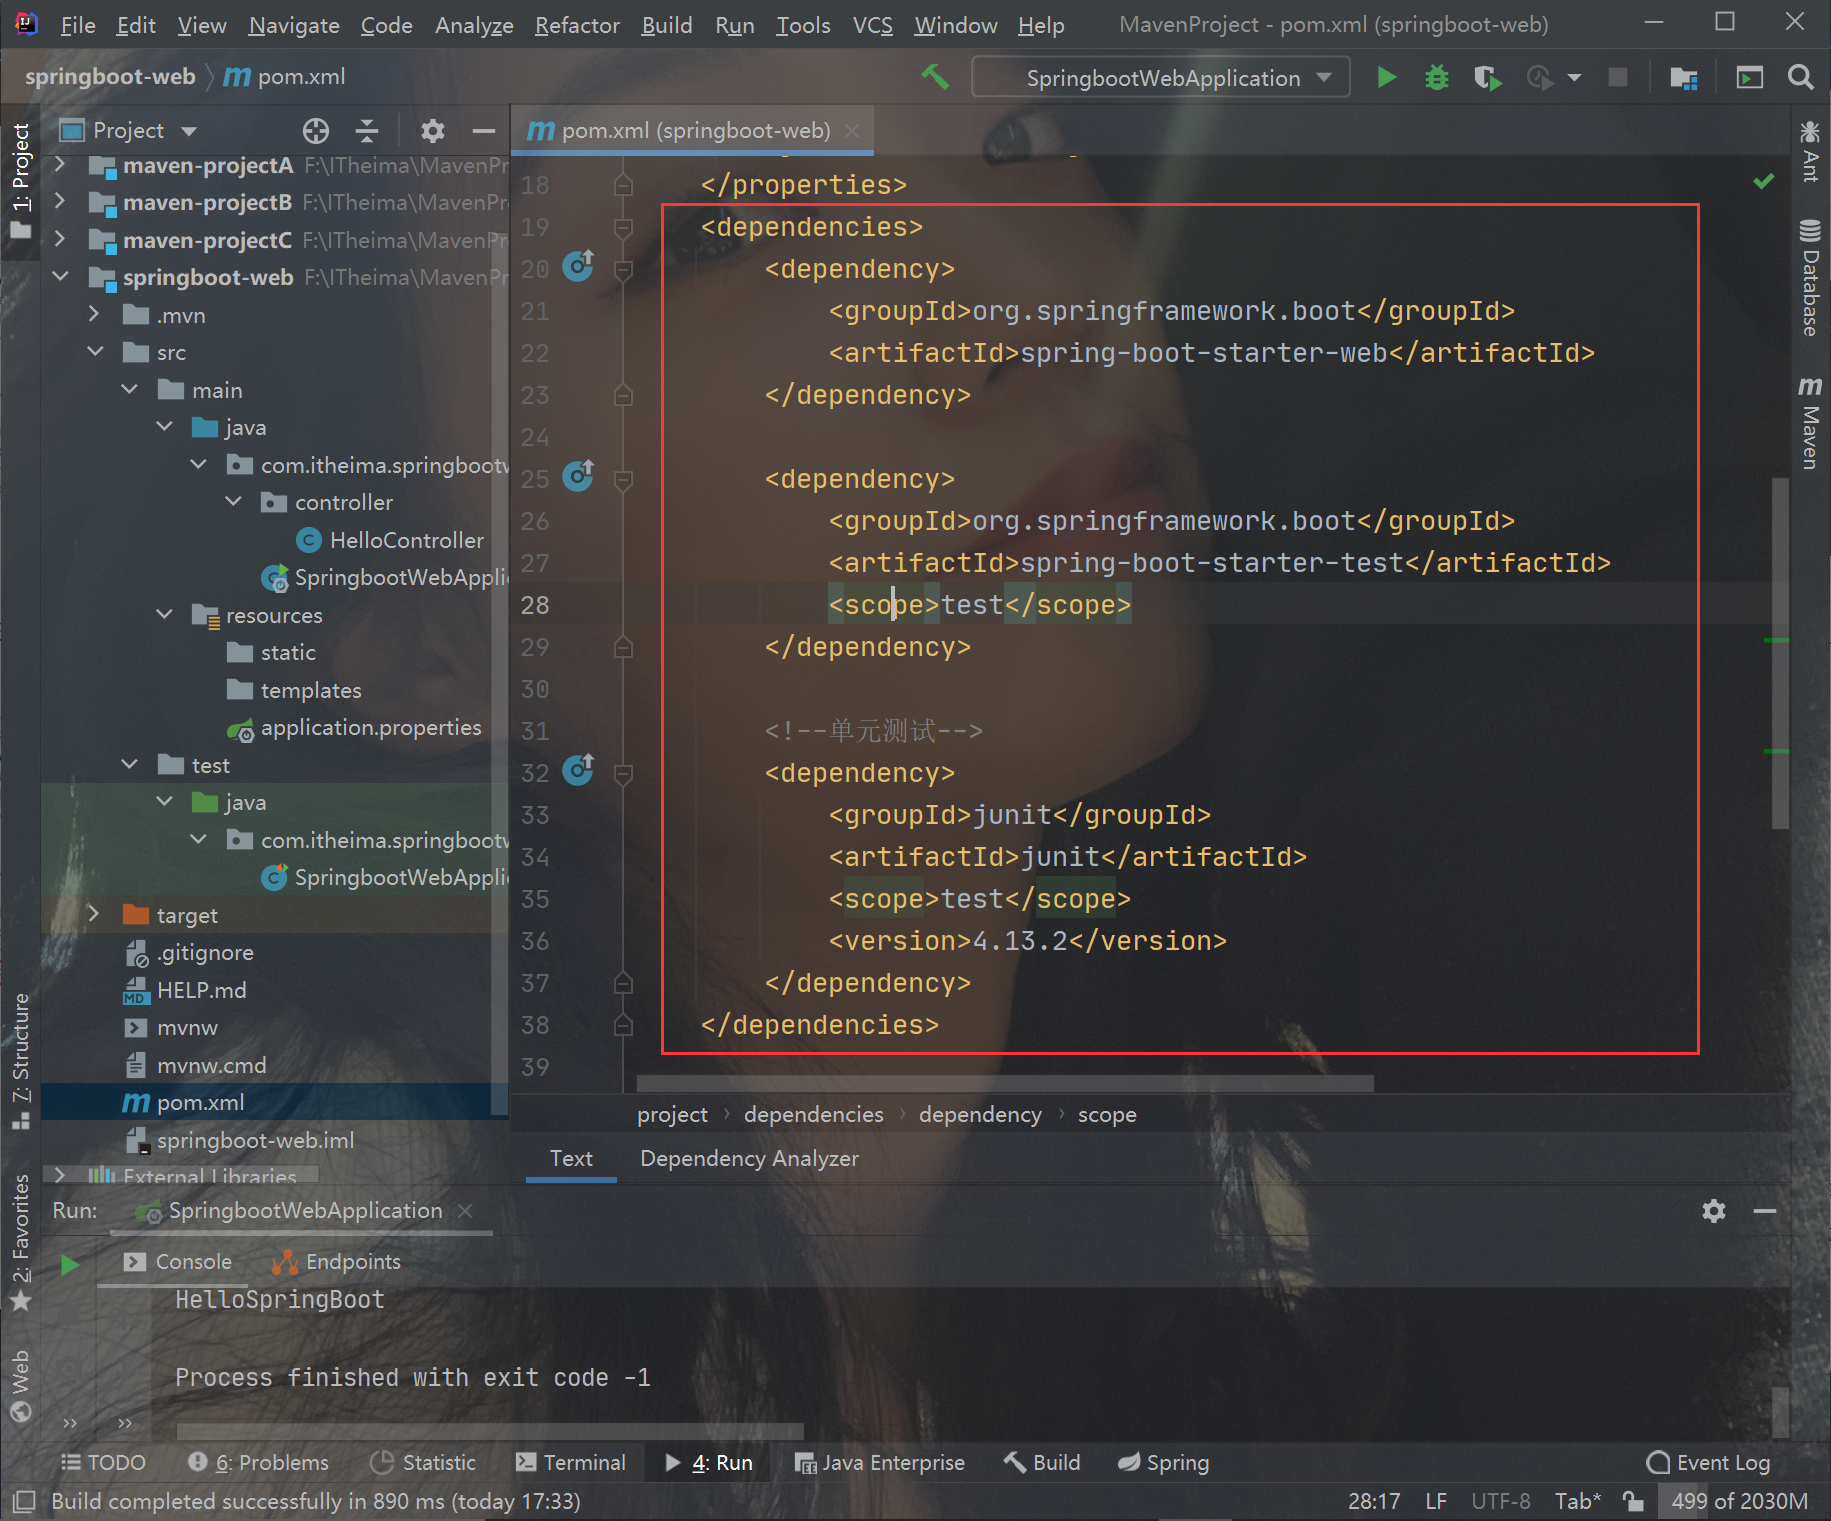Open the Run Anything icon in toolbar
Image resolution: width=1831 pixels, height=1521 pixels.
(1749, 77)
